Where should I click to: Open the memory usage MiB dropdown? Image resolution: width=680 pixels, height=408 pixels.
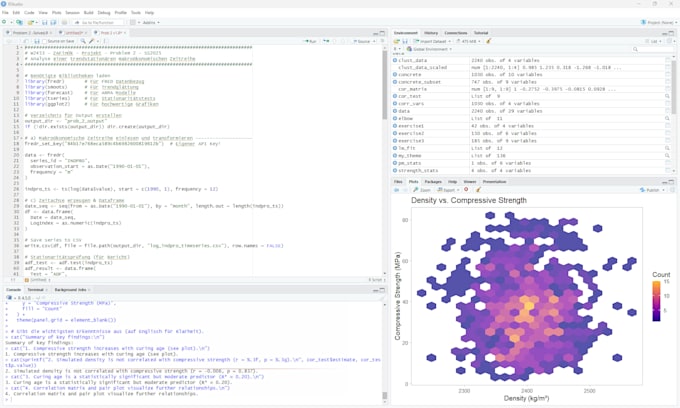[469, 41]
